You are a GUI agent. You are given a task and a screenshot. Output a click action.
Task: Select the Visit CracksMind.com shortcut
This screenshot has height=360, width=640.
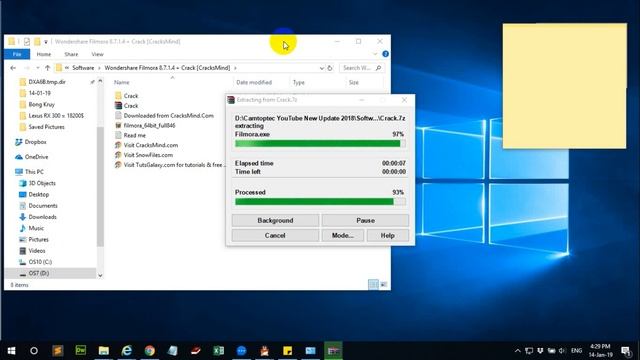pos(151,145)
